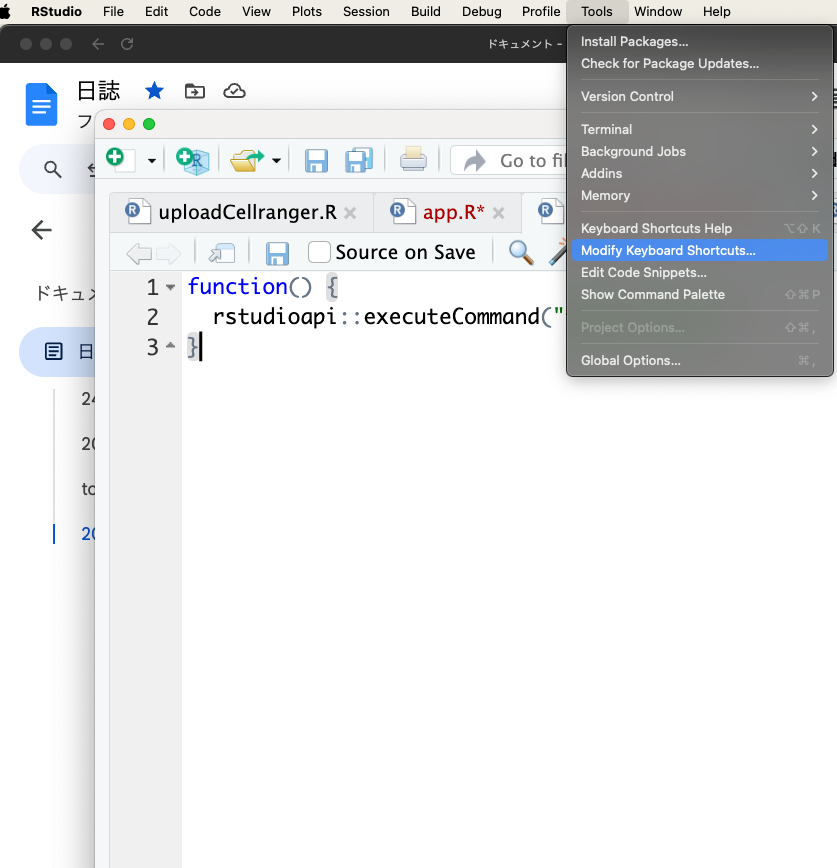The height and width of the screenshot is (868, 837).
Task: Expand the recent files dropdown arrow
Action: (276, 161)
